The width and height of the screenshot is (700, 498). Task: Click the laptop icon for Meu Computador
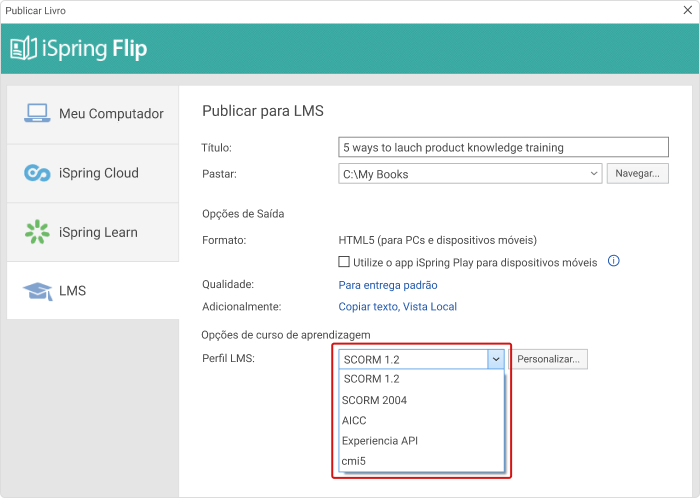tap(37, 113)
